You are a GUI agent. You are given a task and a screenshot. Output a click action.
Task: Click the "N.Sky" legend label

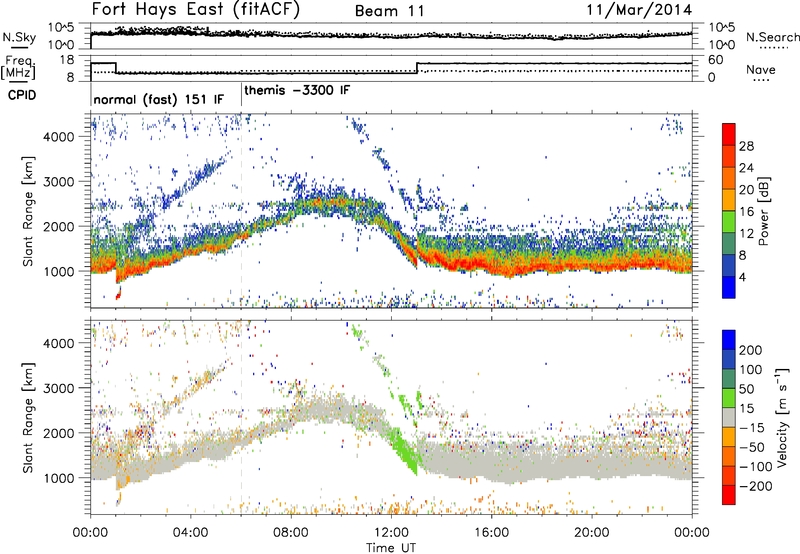tap(19, 37)
